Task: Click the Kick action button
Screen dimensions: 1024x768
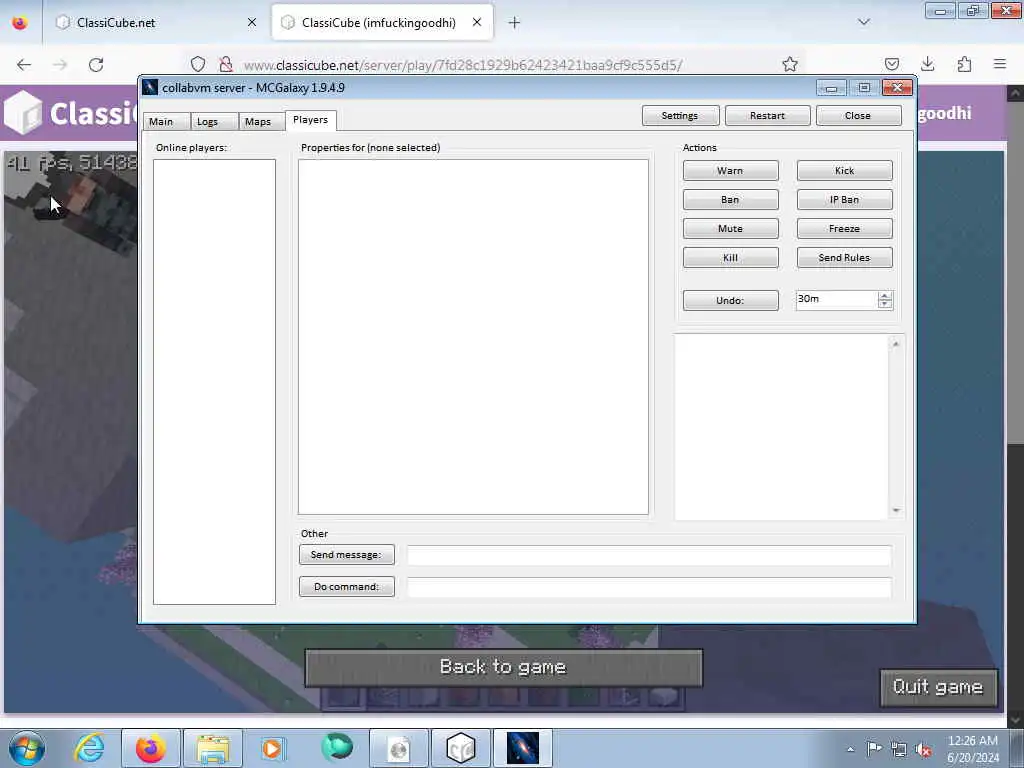Action: coord(844,170)
